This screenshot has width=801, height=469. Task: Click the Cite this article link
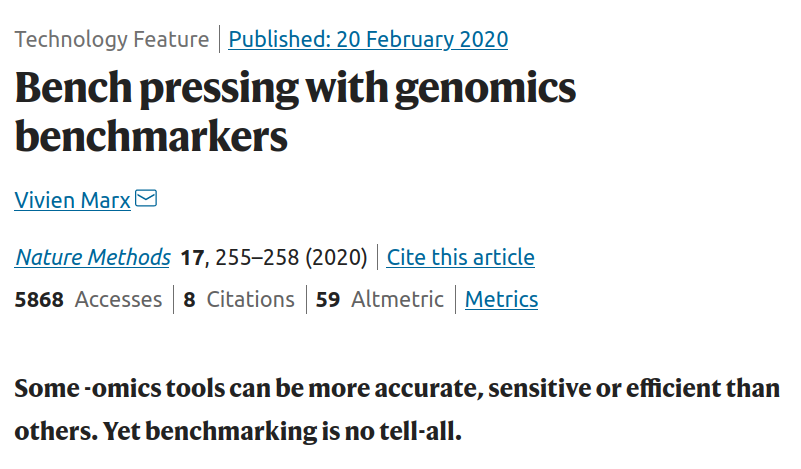[x=460, y=257]
